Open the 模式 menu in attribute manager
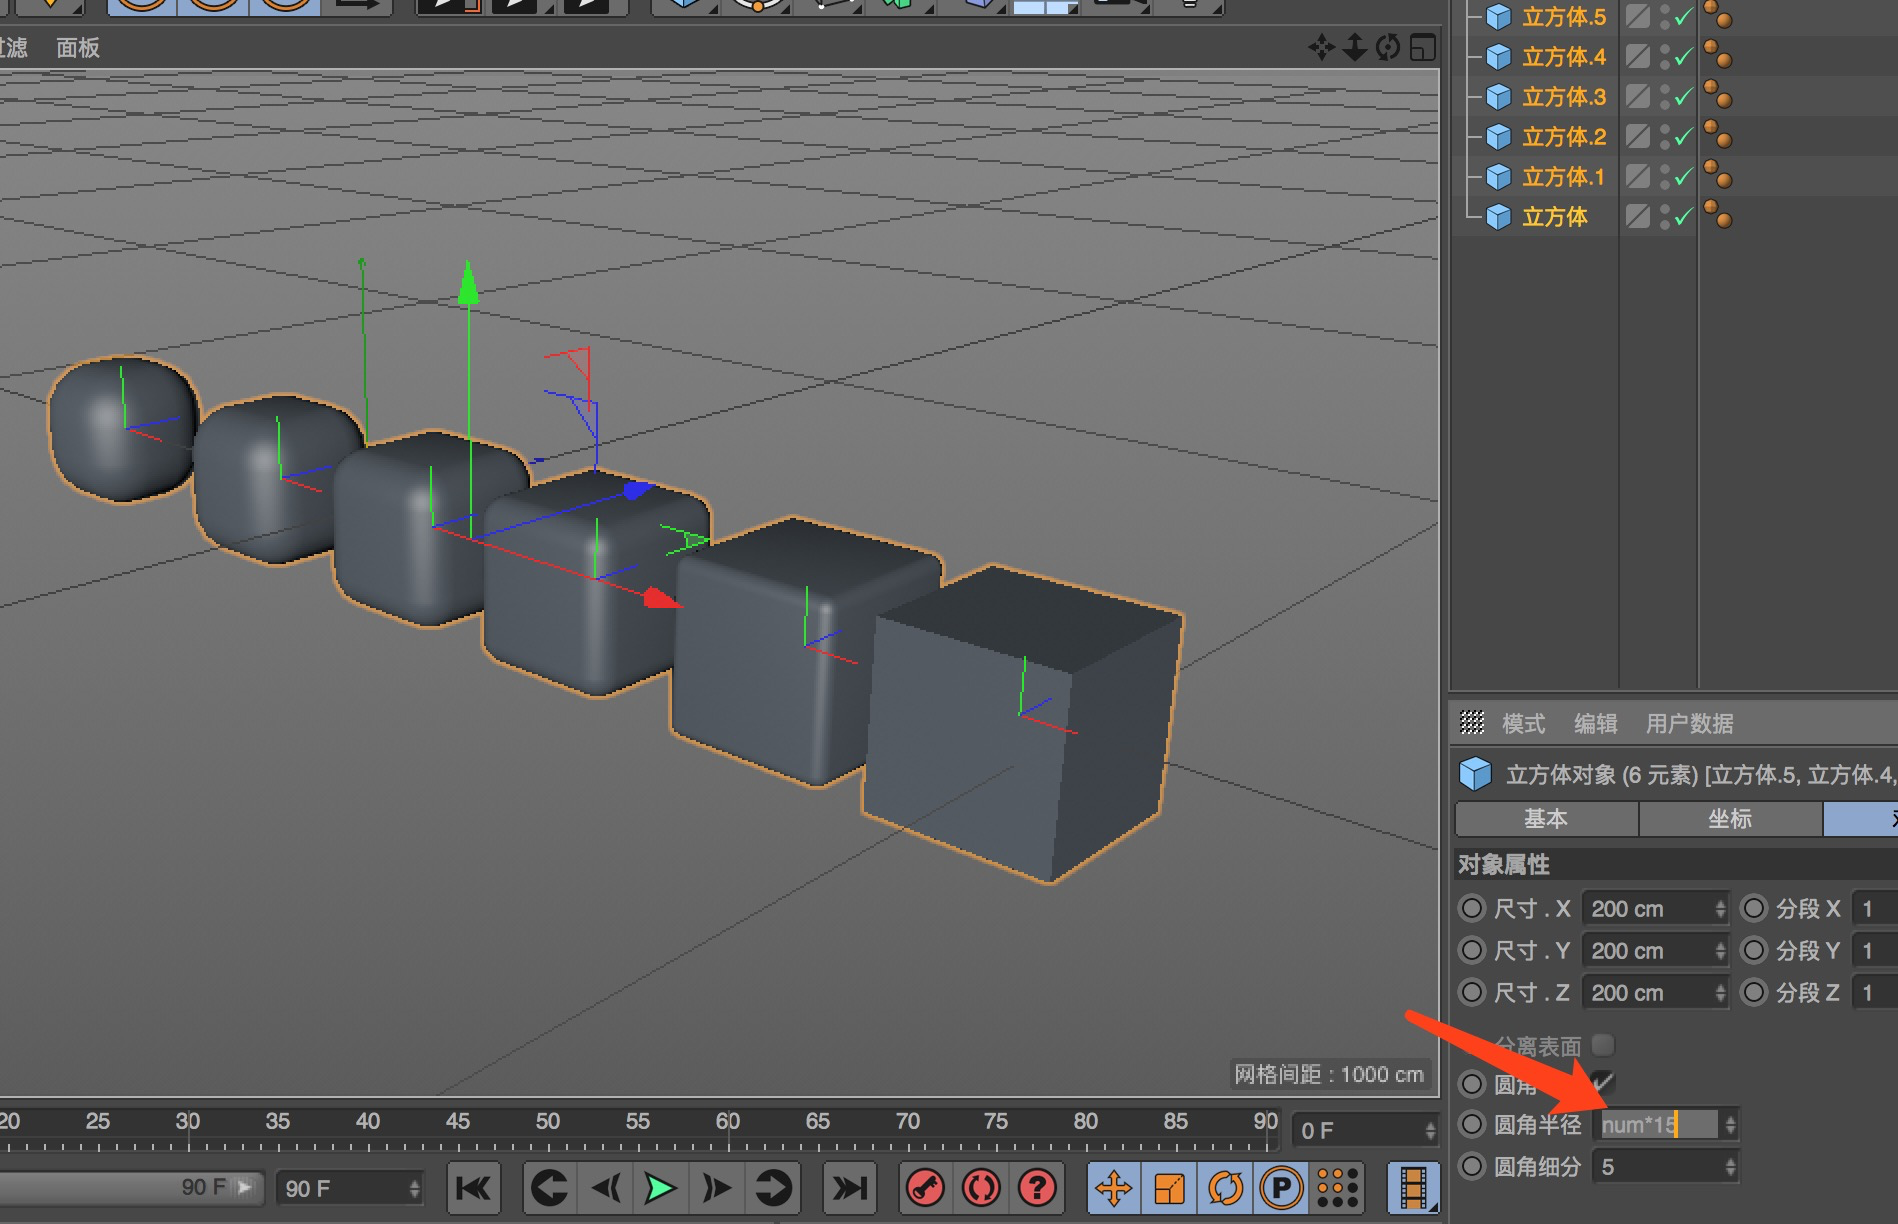 point(1523,723)
